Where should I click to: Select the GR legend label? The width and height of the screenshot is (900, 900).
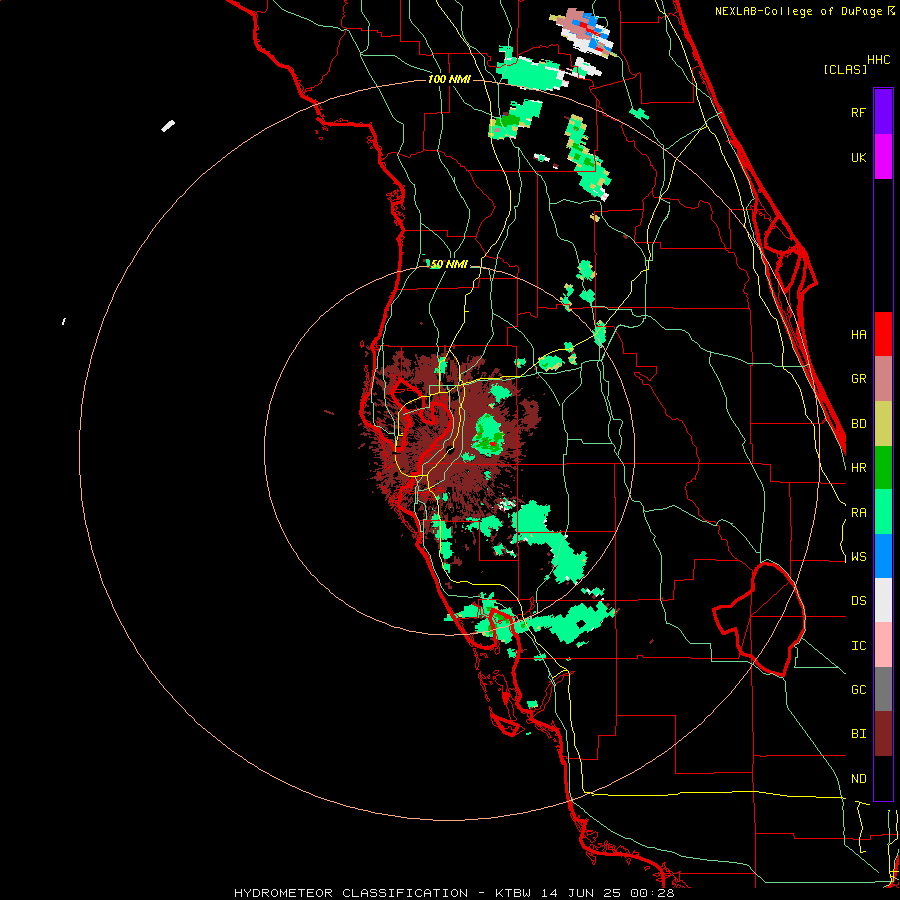(858, 379)
